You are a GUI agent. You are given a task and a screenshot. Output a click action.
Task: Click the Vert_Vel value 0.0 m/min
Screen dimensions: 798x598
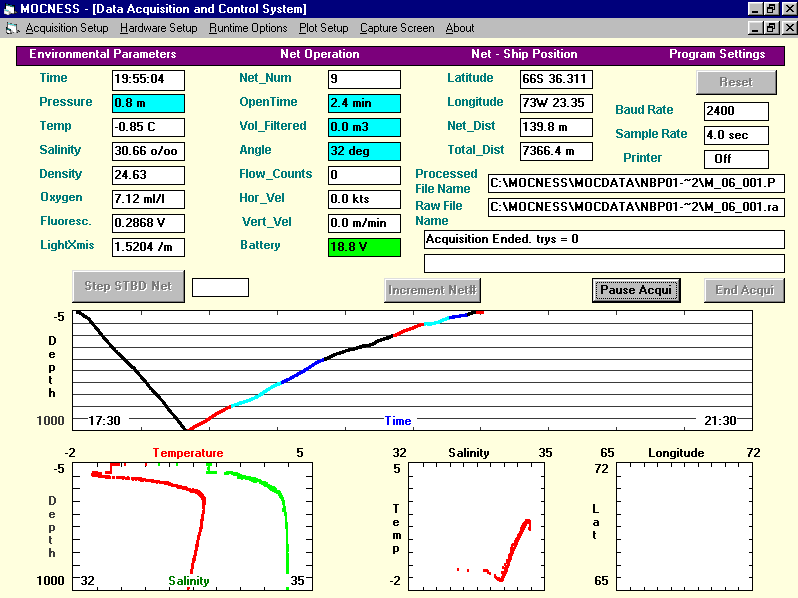point(364,223)
